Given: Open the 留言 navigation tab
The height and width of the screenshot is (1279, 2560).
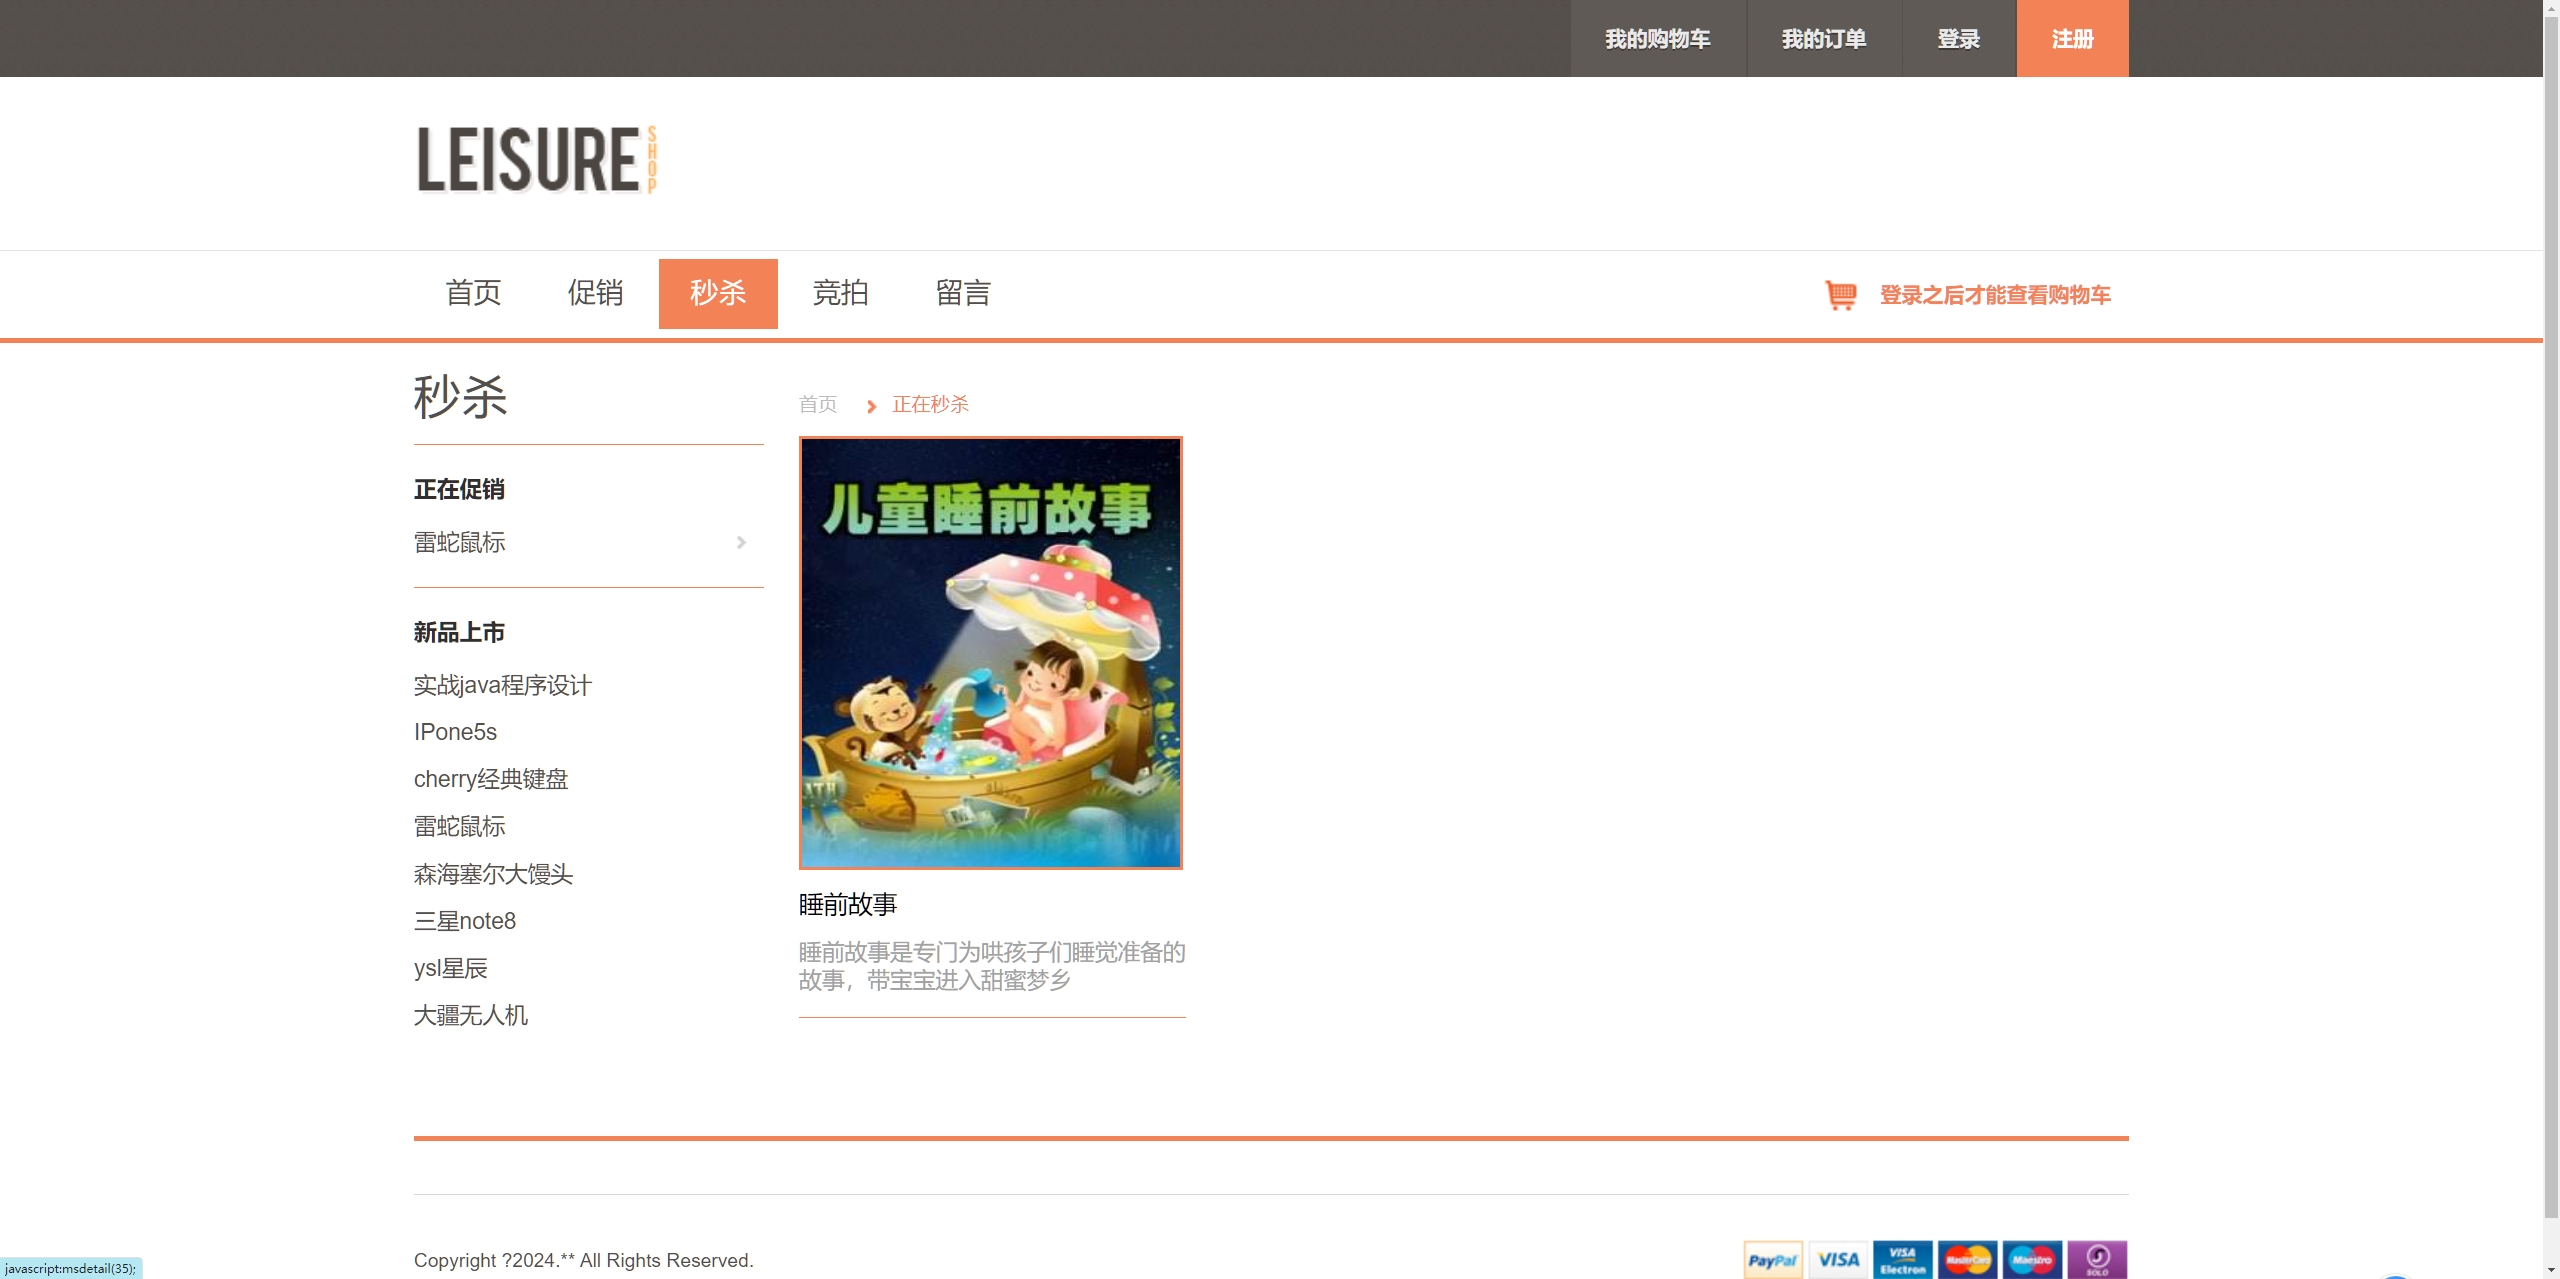Looking at the screenshot, I should 963,293.
